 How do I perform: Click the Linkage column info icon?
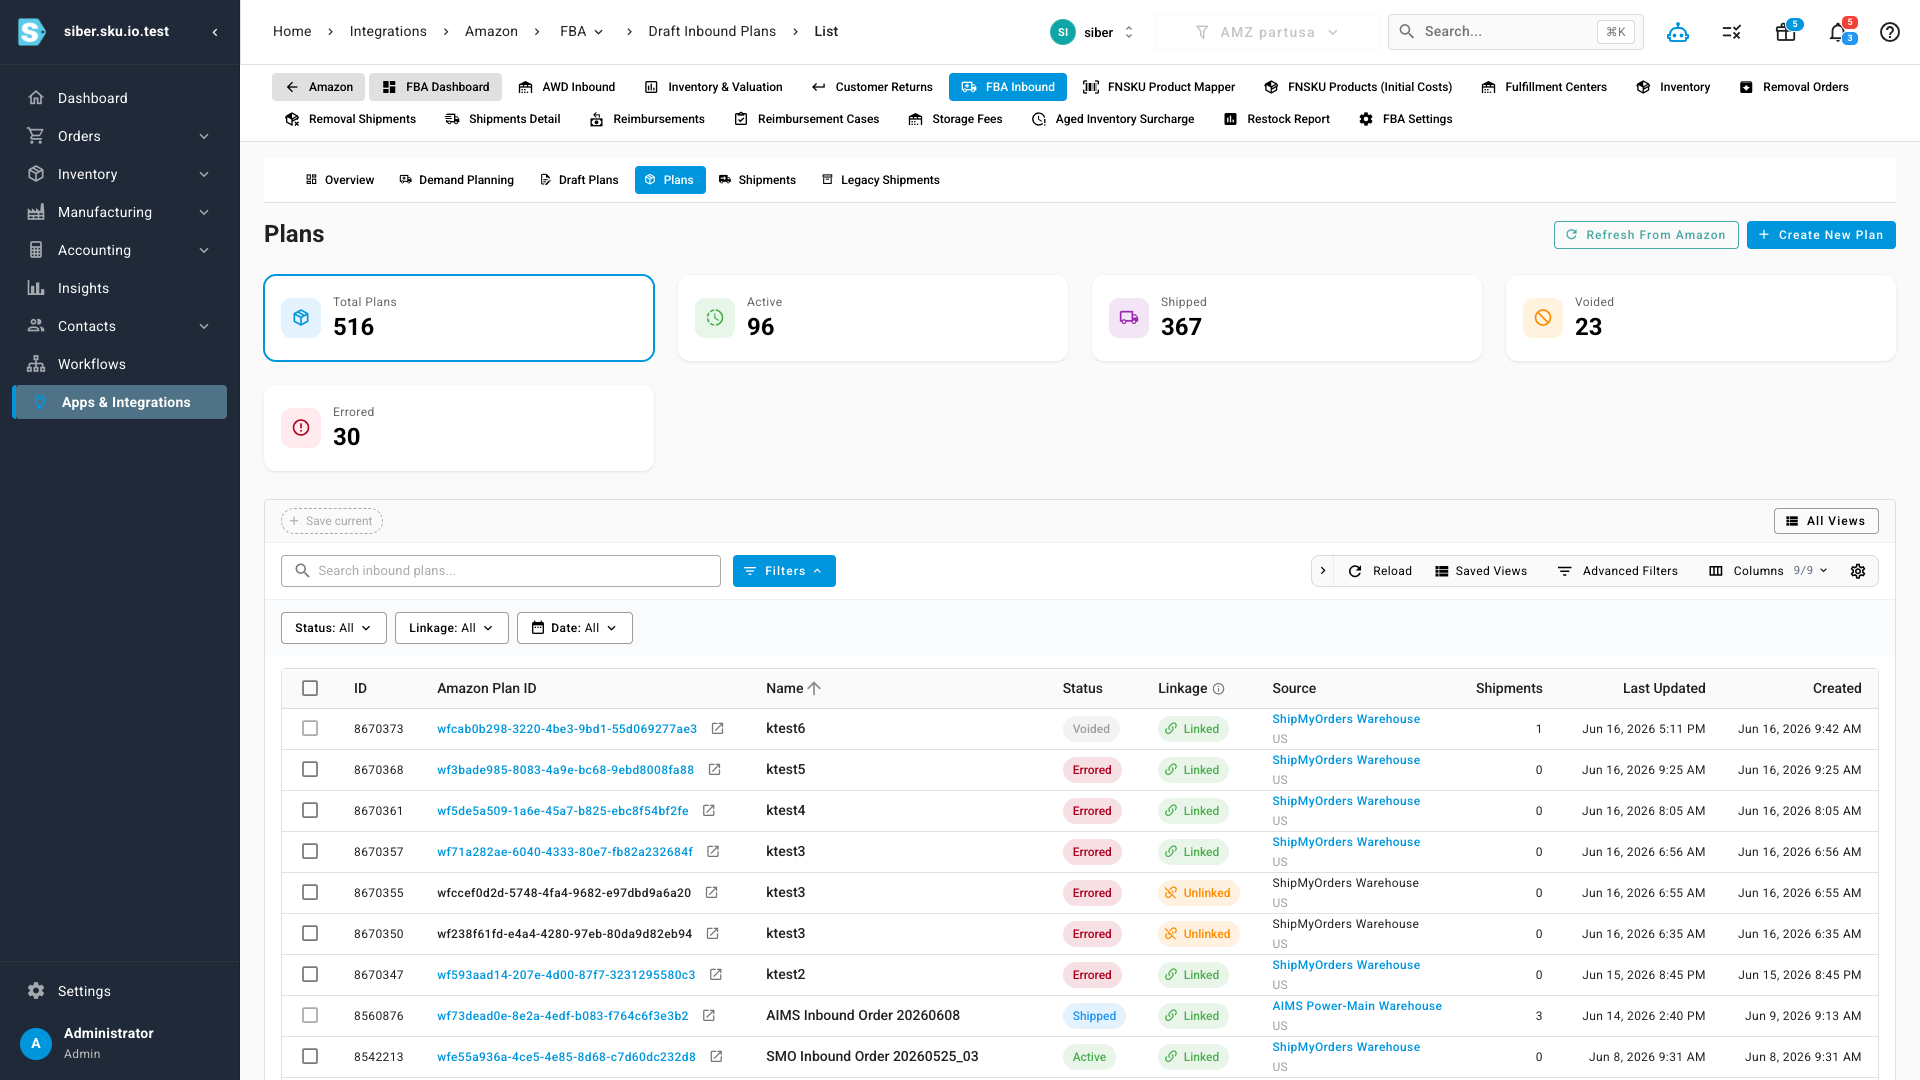point(1218,689)
